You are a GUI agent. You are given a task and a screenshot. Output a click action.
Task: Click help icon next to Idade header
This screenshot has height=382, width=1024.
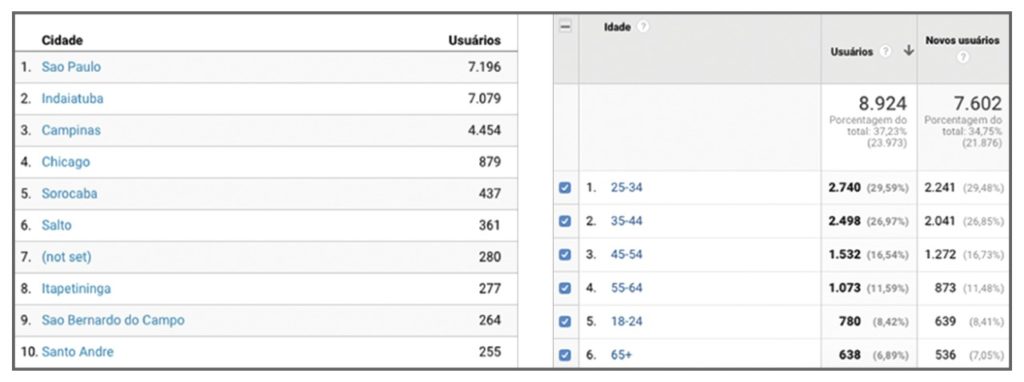pos(643,27)
